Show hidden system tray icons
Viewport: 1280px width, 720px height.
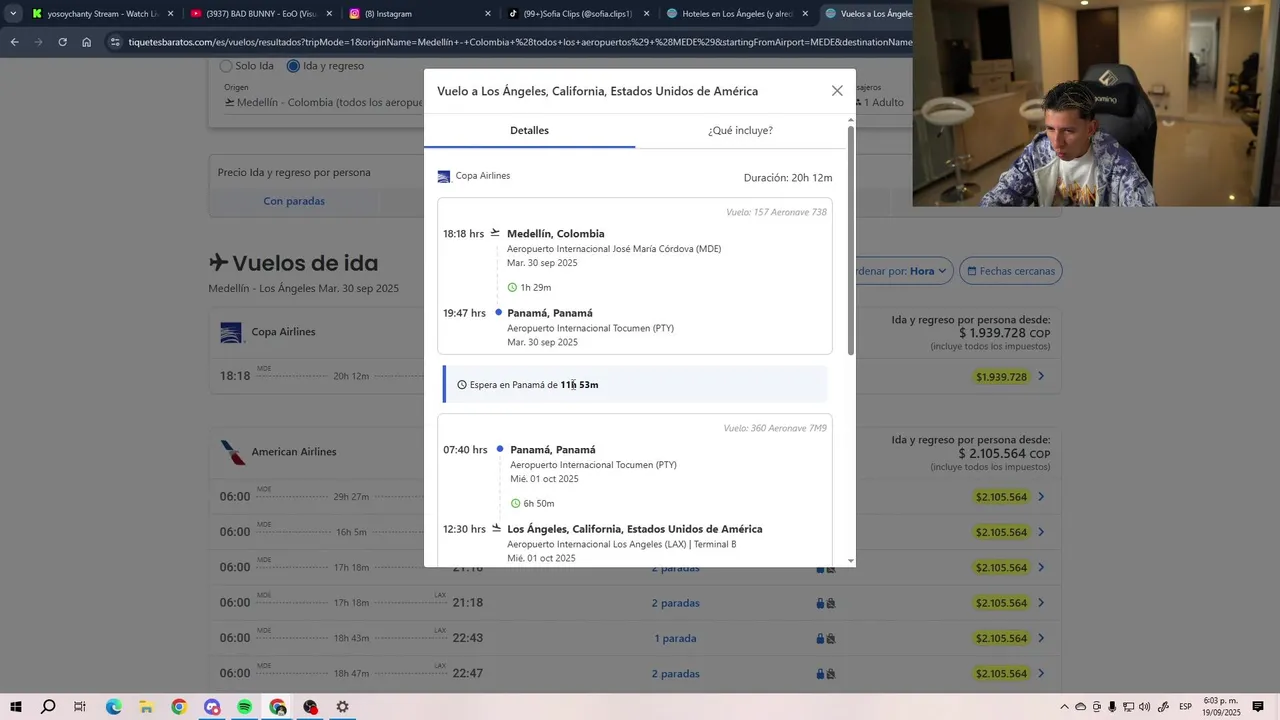click(x=1064, y=707)
